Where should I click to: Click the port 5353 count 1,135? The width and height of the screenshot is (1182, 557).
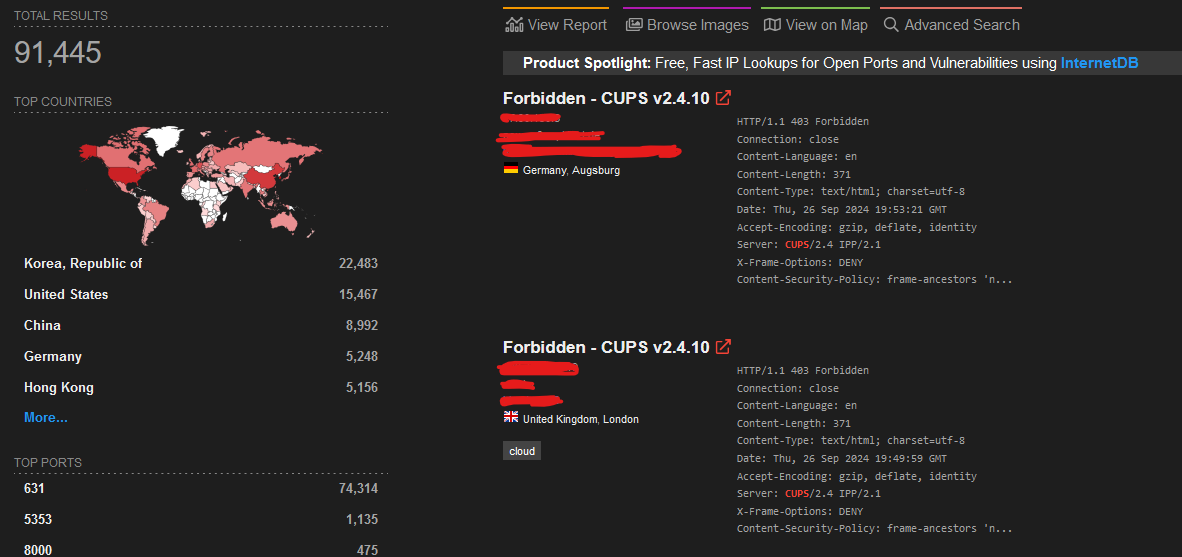pyautogui.click(x=362, y=519)
